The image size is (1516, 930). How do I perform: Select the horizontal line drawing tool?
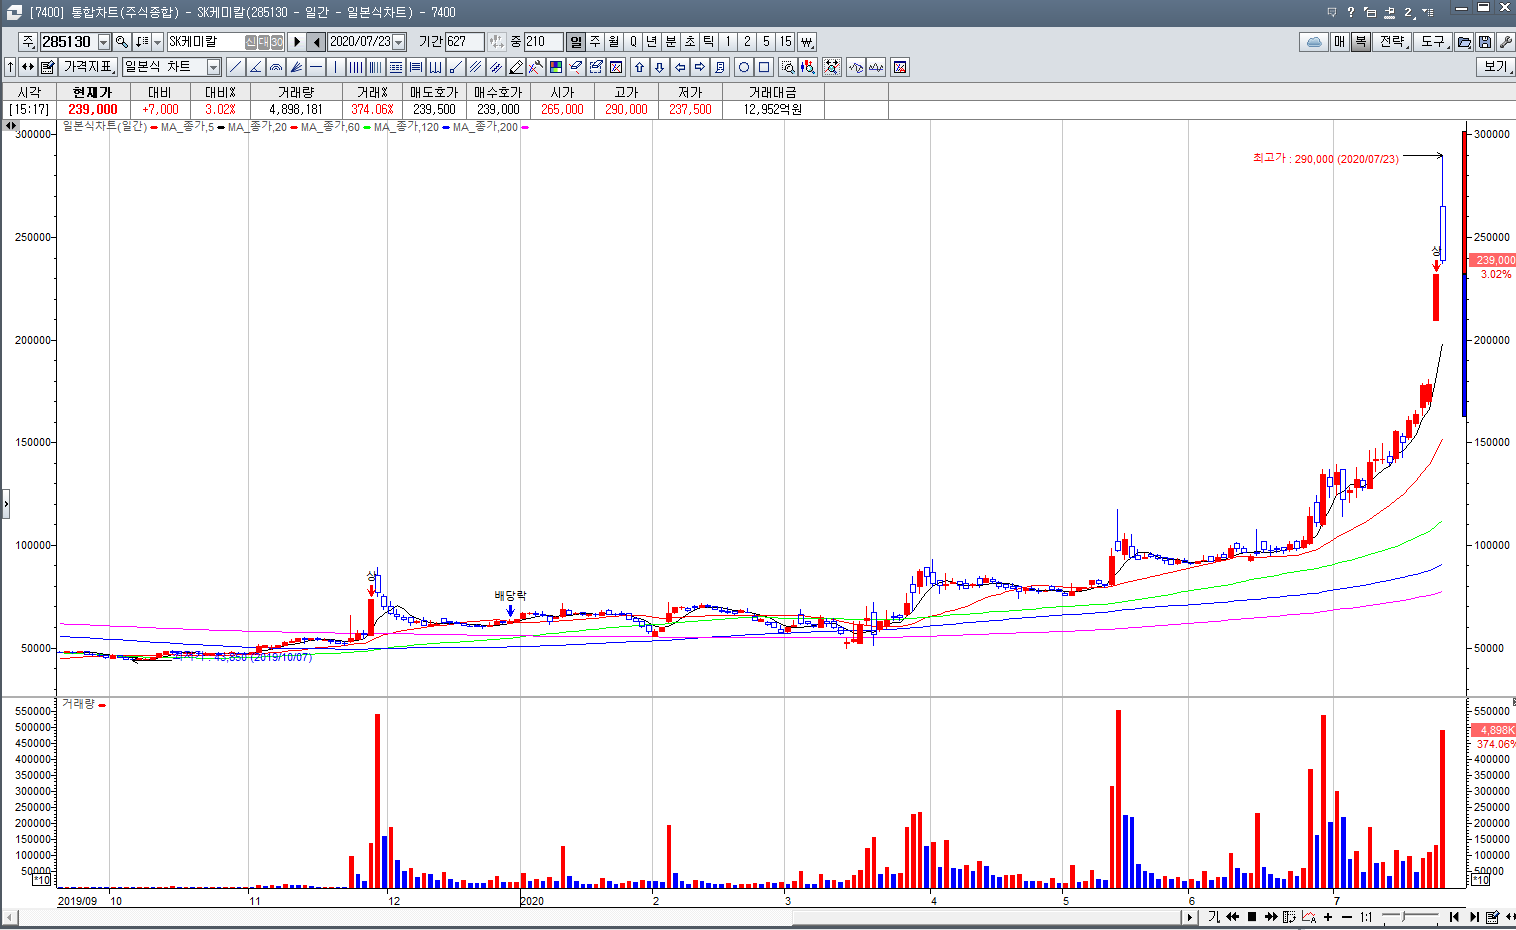316,67
